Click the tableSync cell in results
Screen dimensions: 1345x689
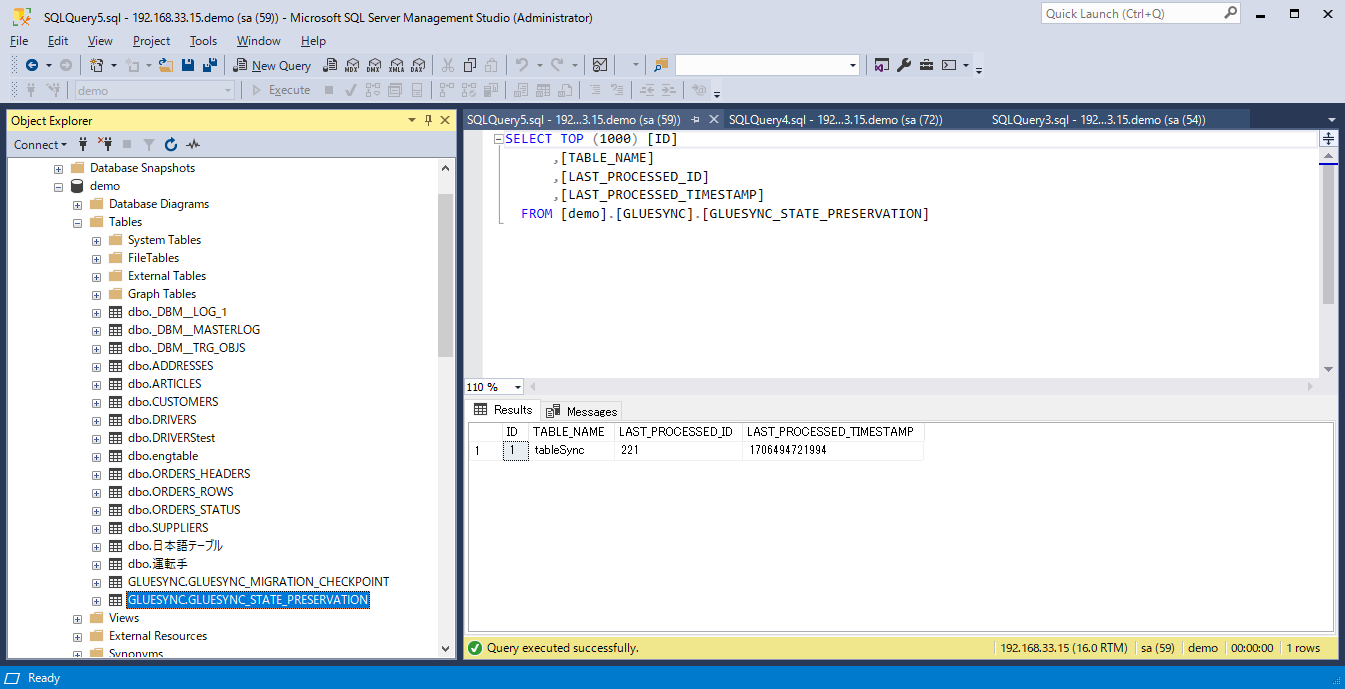(x=571, y=451)
